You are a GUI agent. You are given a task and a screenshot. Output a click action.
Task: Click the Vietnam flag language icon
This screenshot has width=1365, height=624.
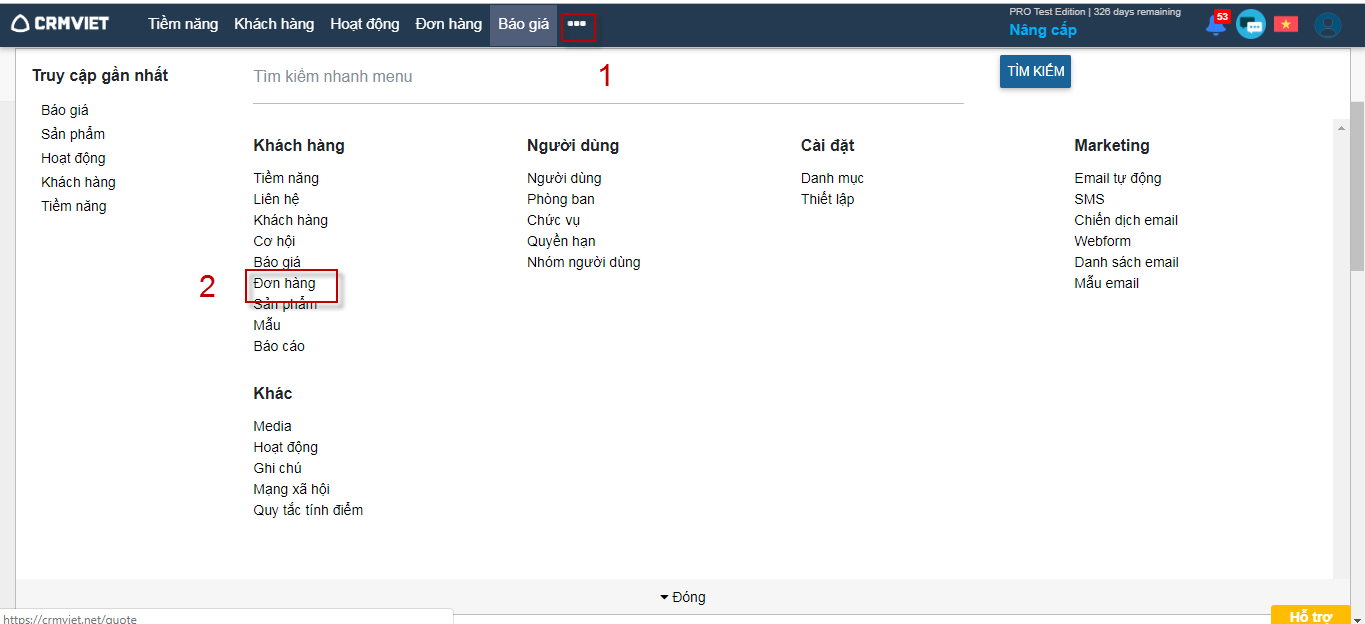(x=1285, y=25)
